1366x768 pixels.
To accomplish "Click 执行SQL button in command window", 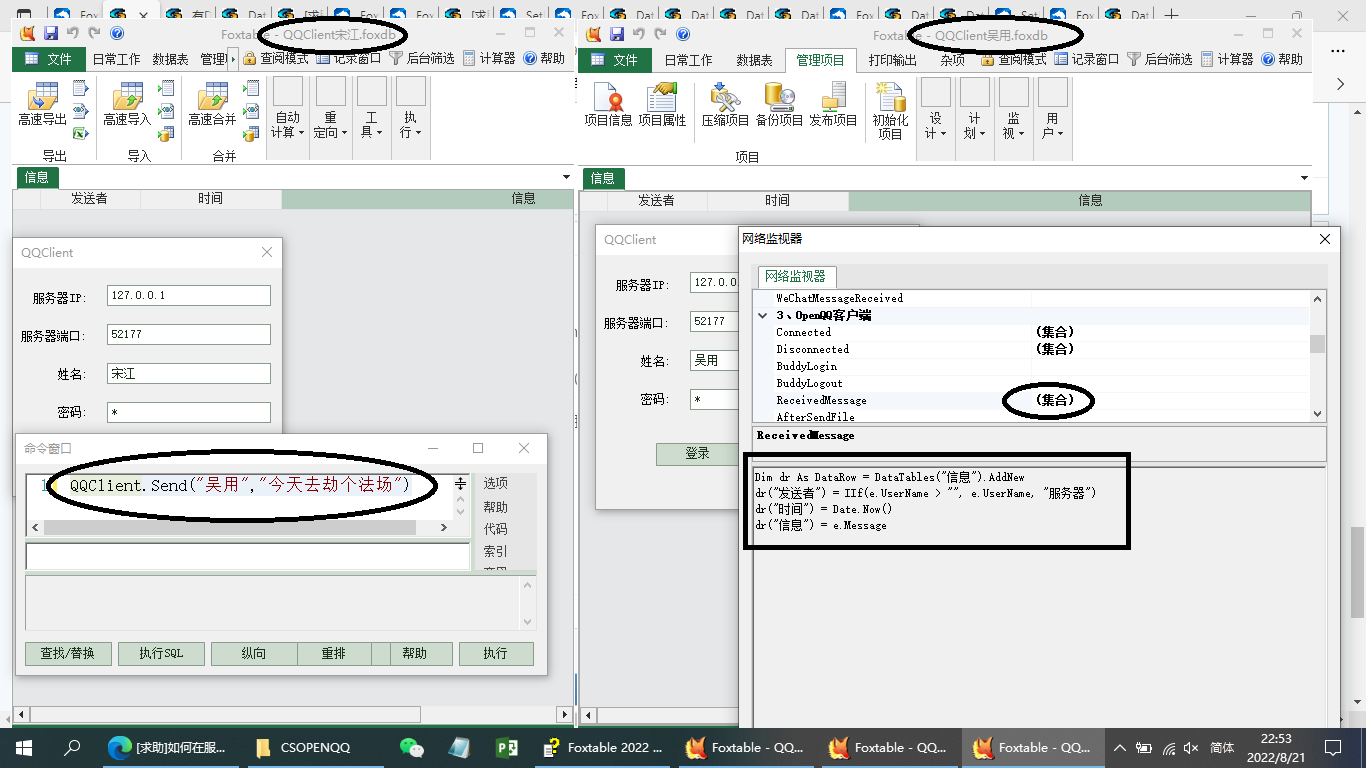I will point(161,653).
